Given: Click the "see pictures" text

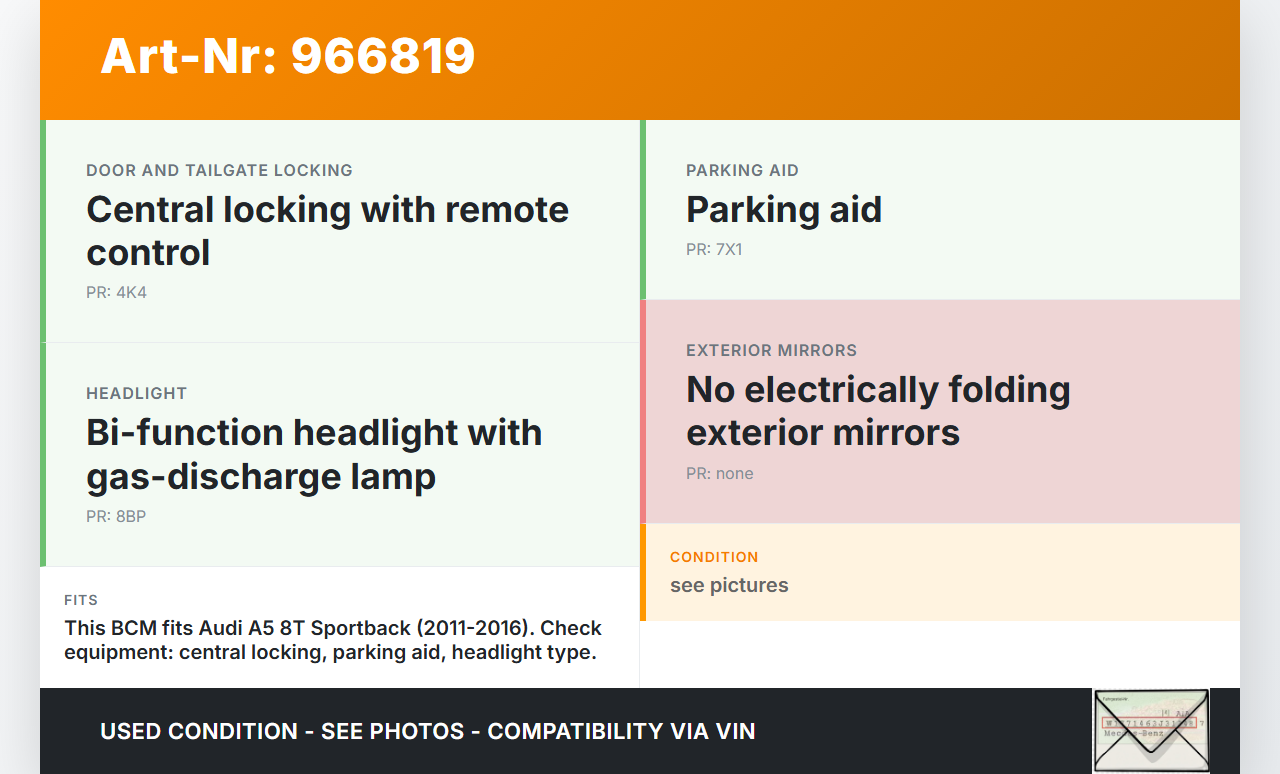Looking at the screenshot, I should pos(729,586).
